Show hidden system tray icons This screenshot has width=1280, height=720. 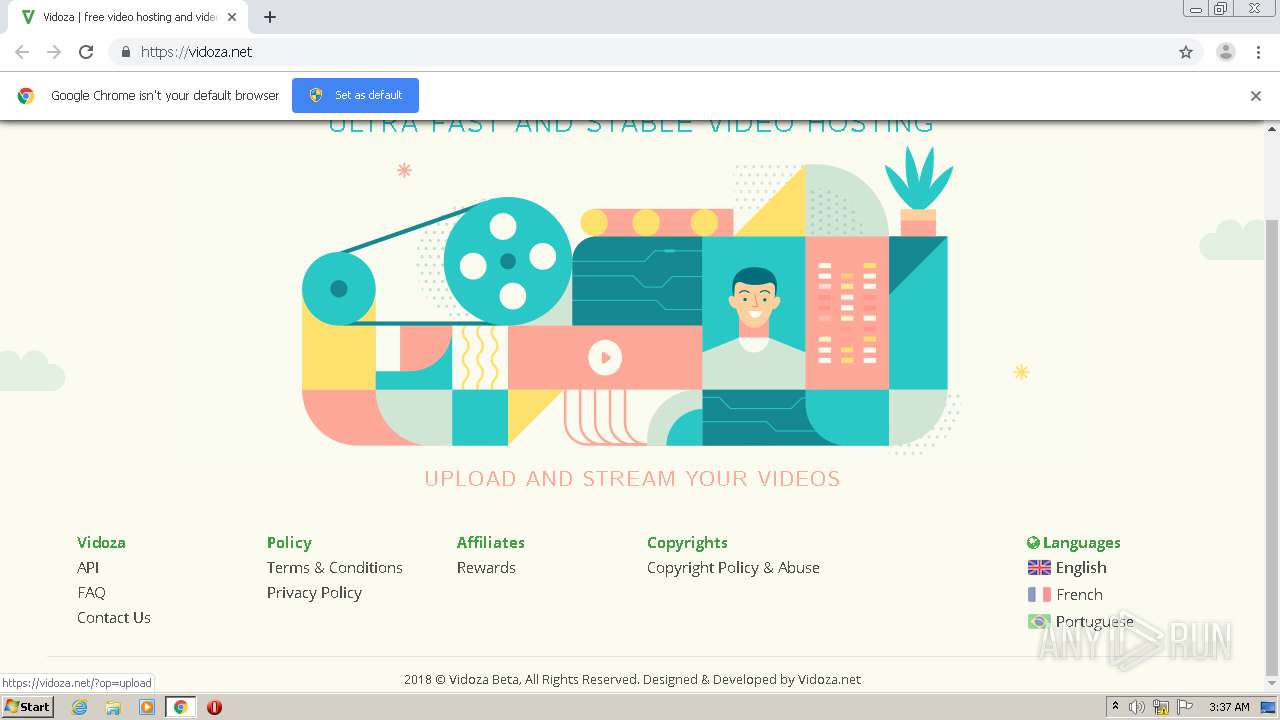[x=1115, y=707]
